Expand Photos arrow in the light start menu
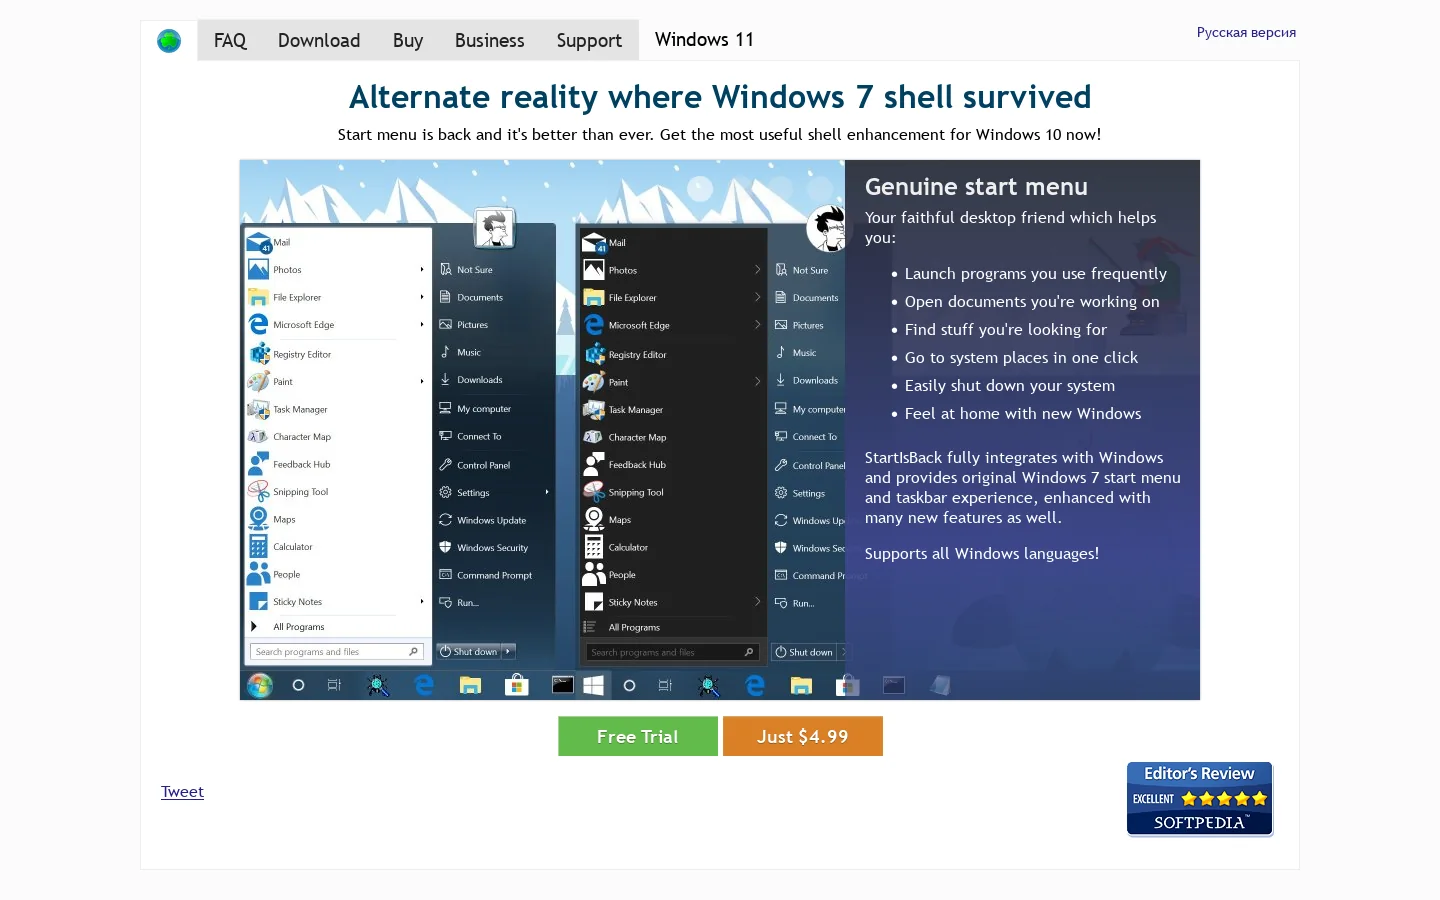Screen dimensions: 1440x900 coord(422,269)
